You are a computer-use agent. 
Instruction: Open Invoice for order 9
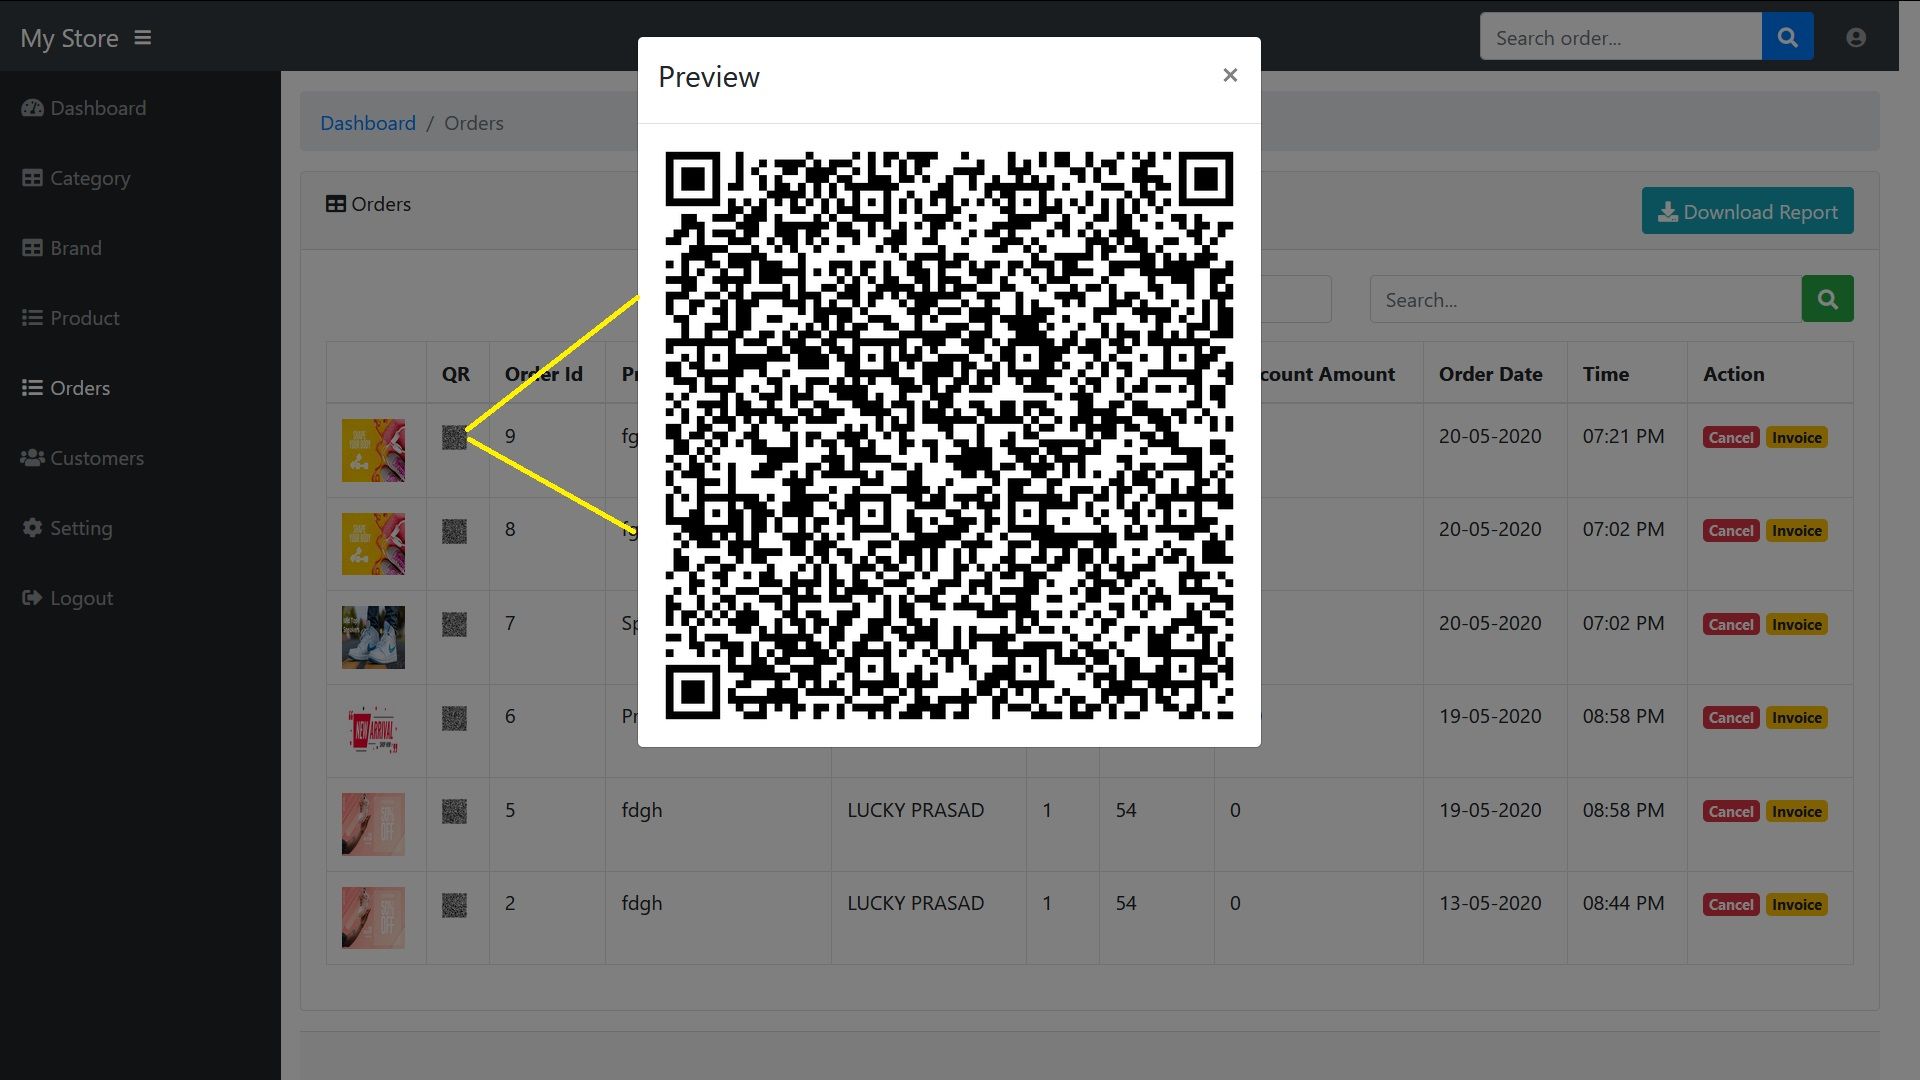[1796, 437]
